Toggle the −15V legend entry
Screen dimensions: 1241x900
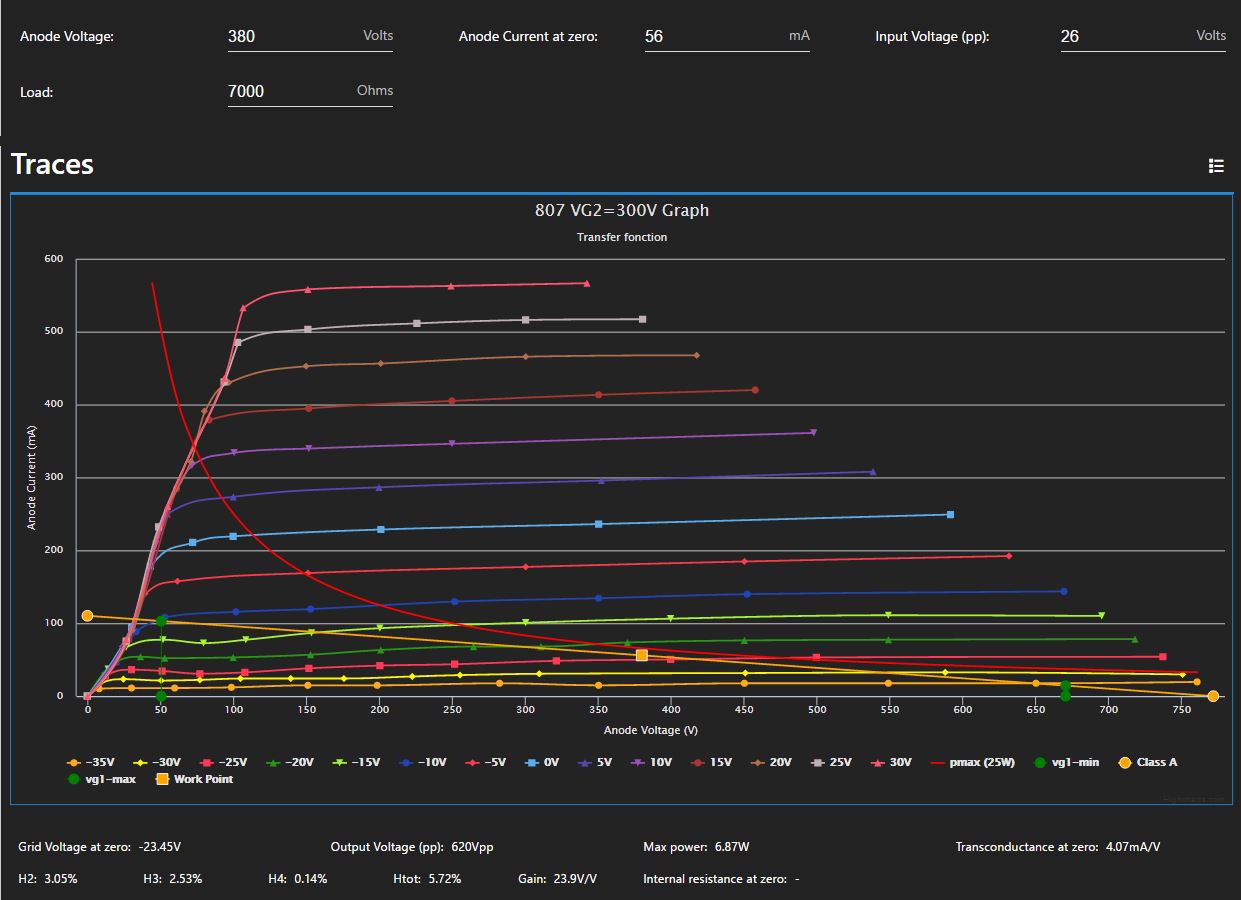click(x=357, y=762)
